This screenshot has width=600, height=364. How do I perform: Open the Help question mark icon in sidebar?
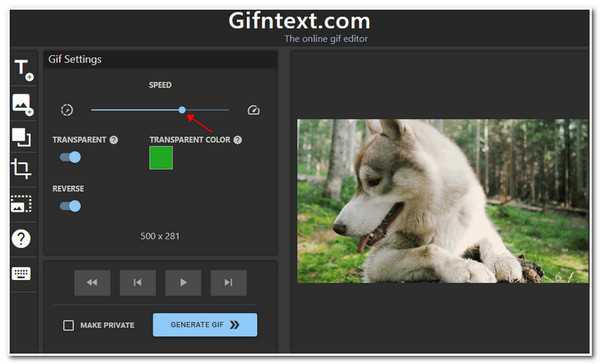(21, 238)
